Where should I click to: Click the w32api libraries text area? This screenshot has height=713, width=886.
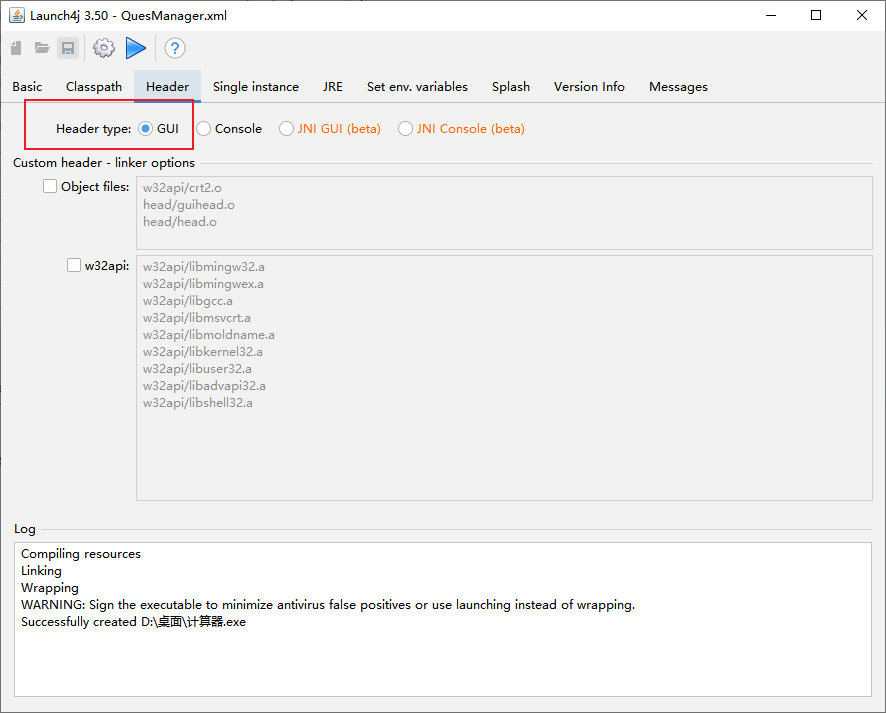point(504,378)
